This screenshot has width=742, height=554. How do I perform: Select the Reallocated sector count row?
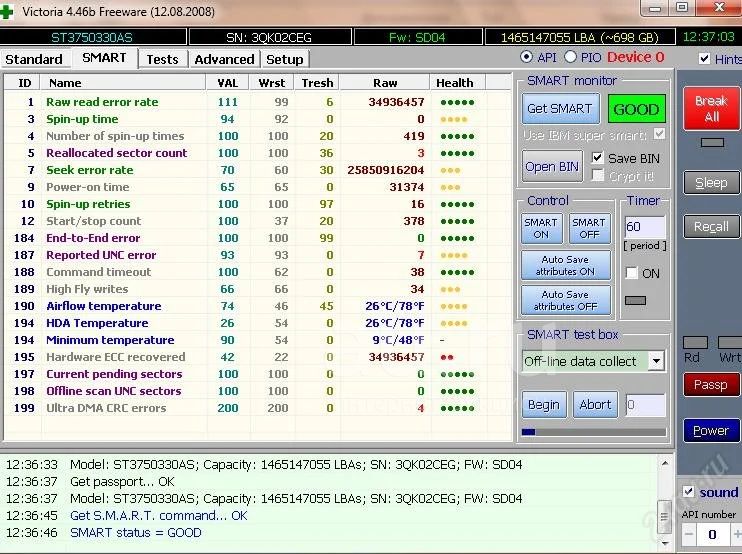click(258, 153)
